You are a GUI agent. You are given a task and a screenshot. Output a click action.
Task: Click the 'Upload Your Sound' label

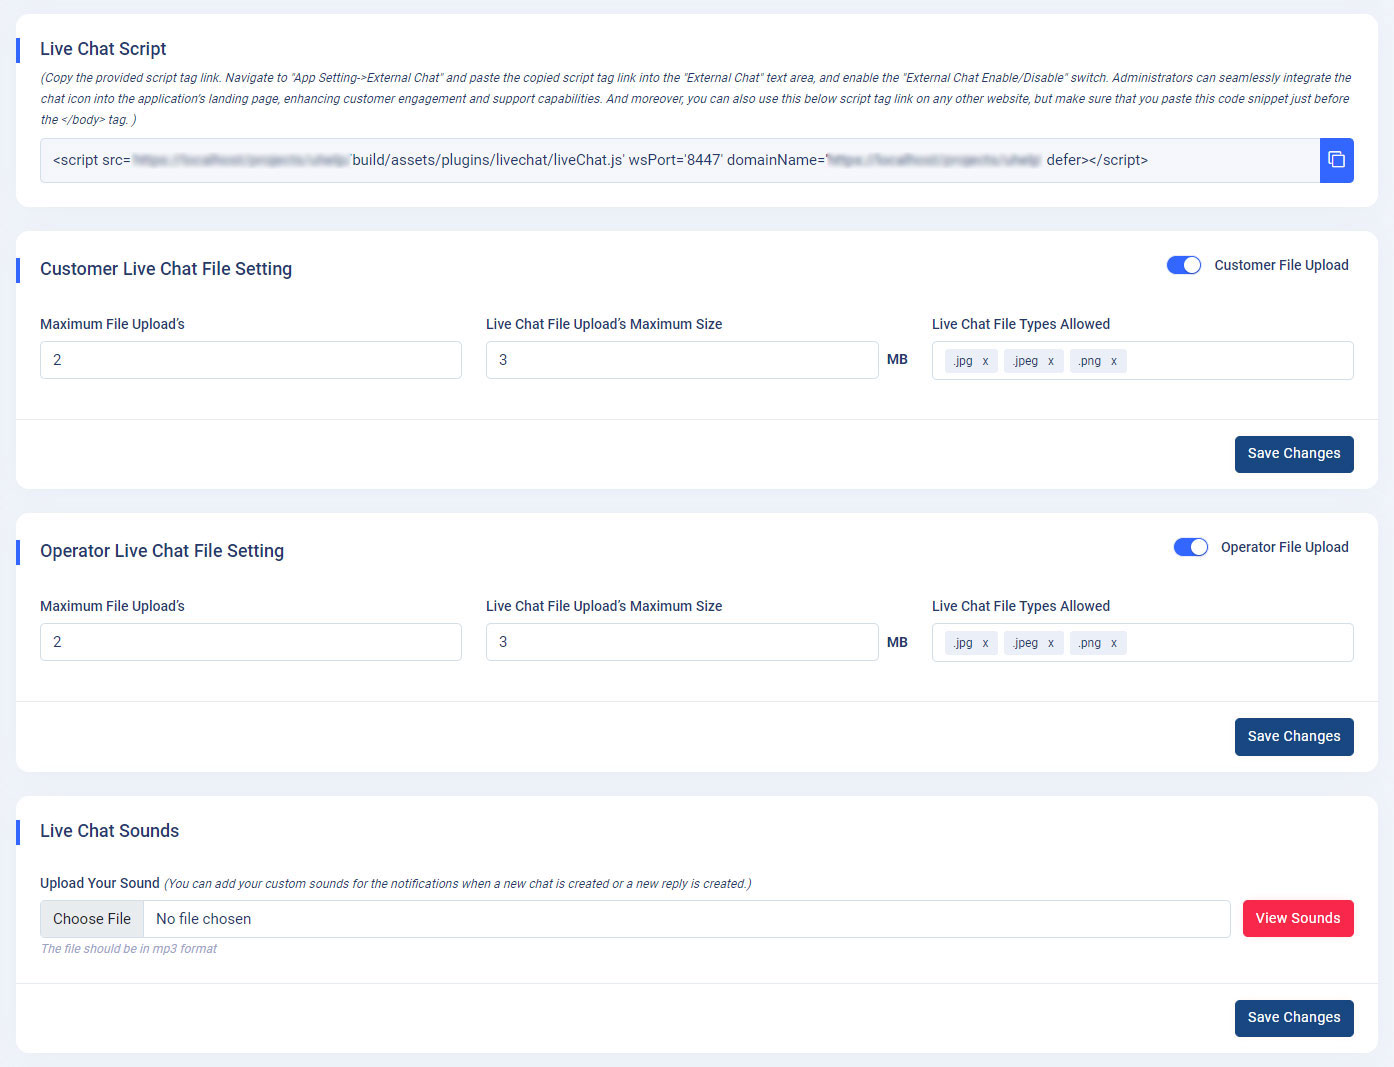(x=100, y=883)
